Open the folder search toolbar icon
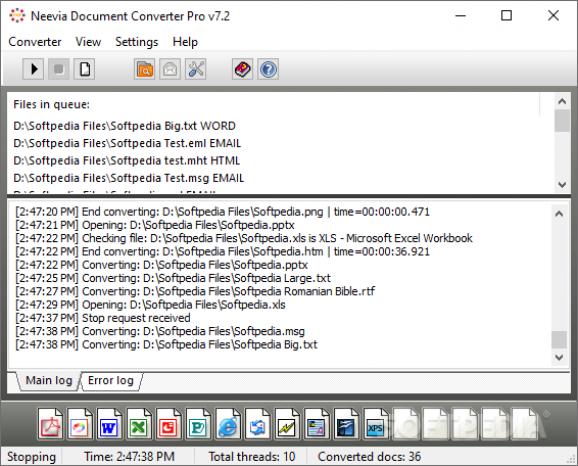 pyautogui.click(x=144, y=69)
